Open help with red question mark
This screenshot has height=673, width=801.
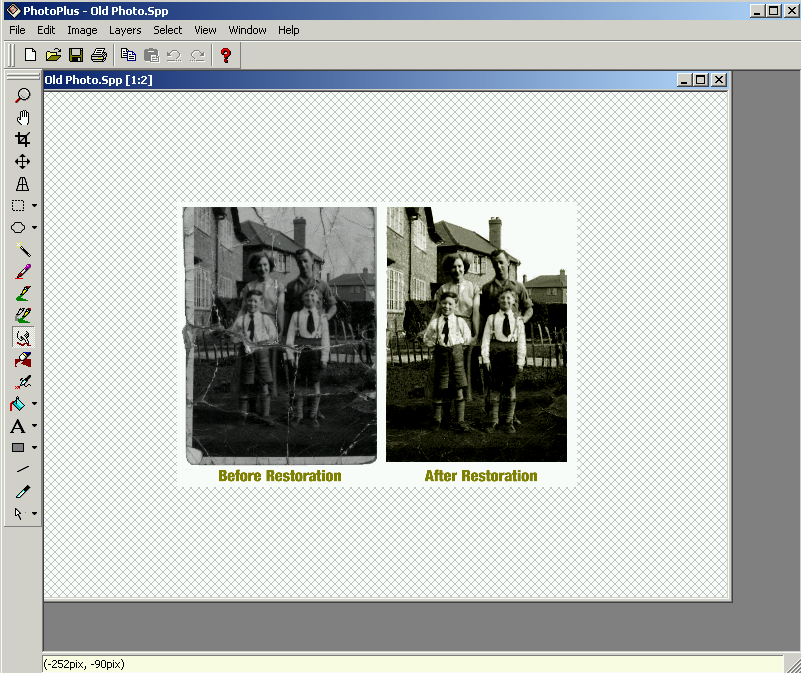226,55
